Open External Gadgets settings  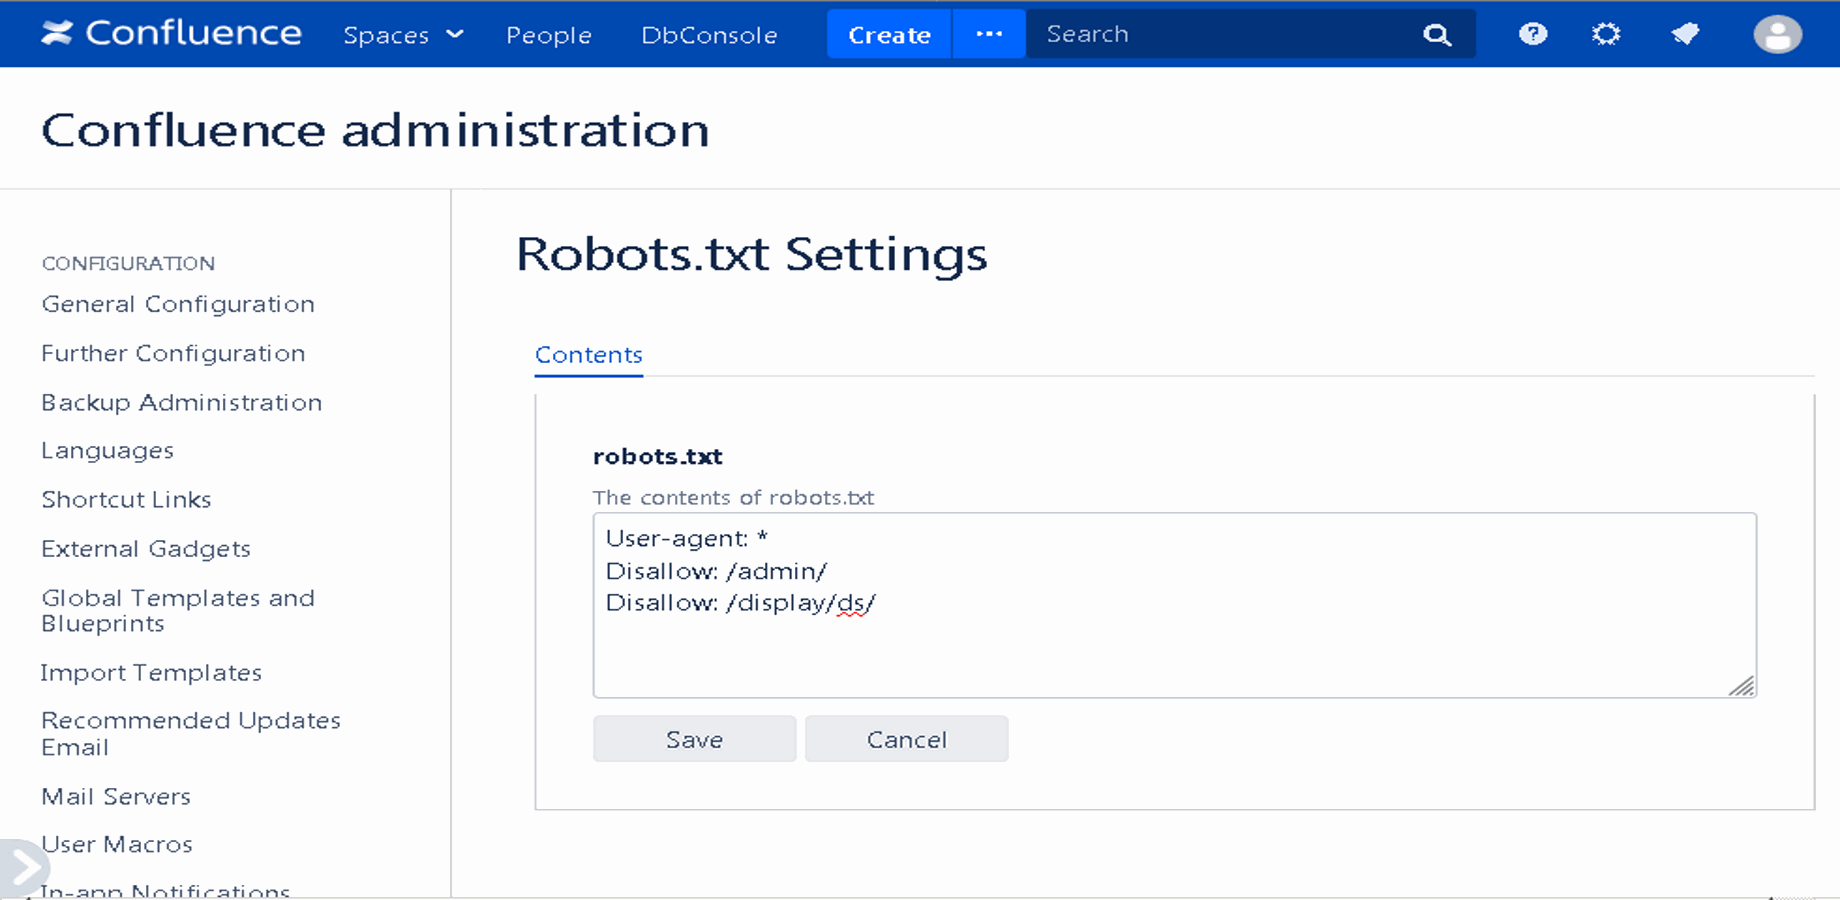pyautogui.click(x=146, y=549)
